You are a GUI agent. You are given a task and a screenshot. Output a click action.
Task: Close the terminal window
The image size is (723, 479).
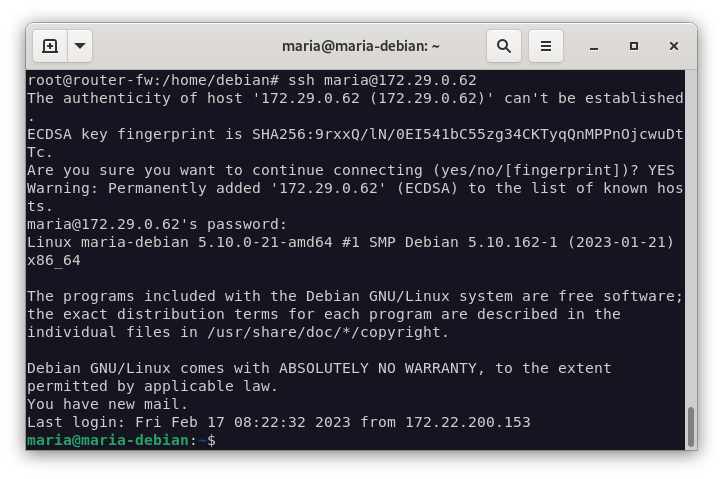click(x=674, y=46)
